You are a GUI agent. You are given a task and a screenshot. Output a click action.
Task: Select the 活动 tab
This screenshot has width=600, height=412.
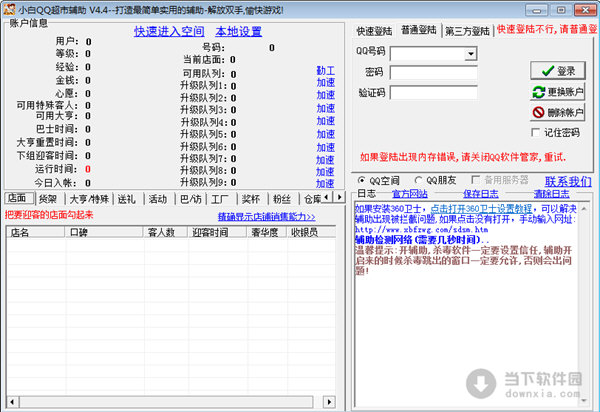158,199
